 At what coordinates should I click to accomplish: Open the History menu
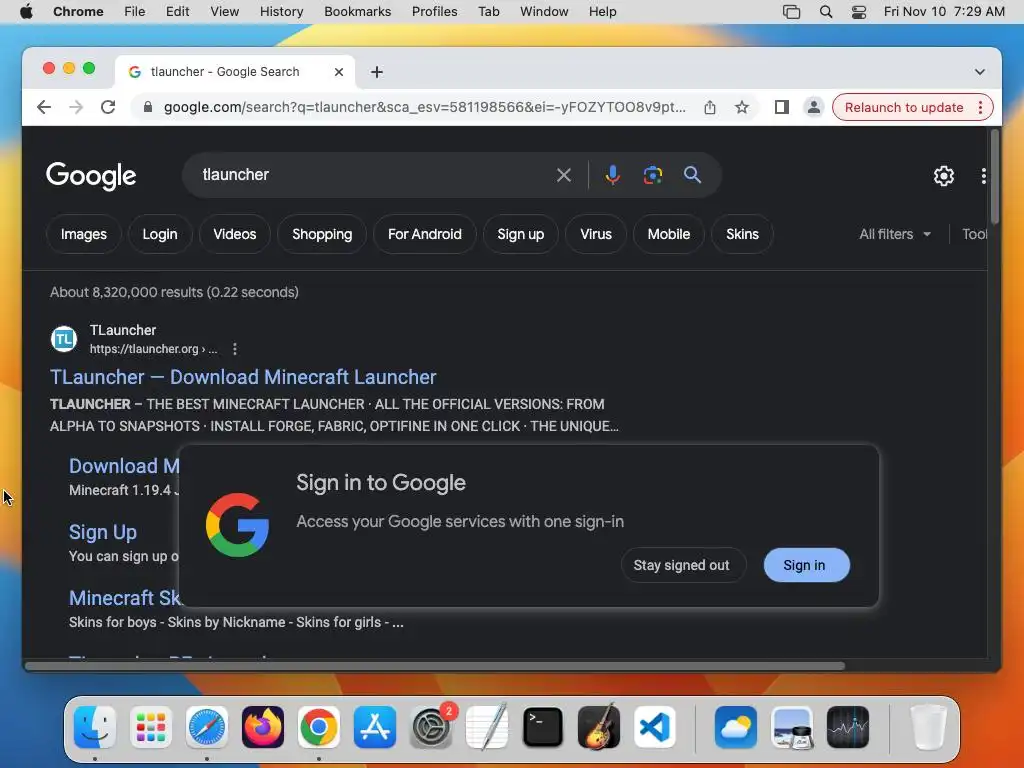click(281, 12)
